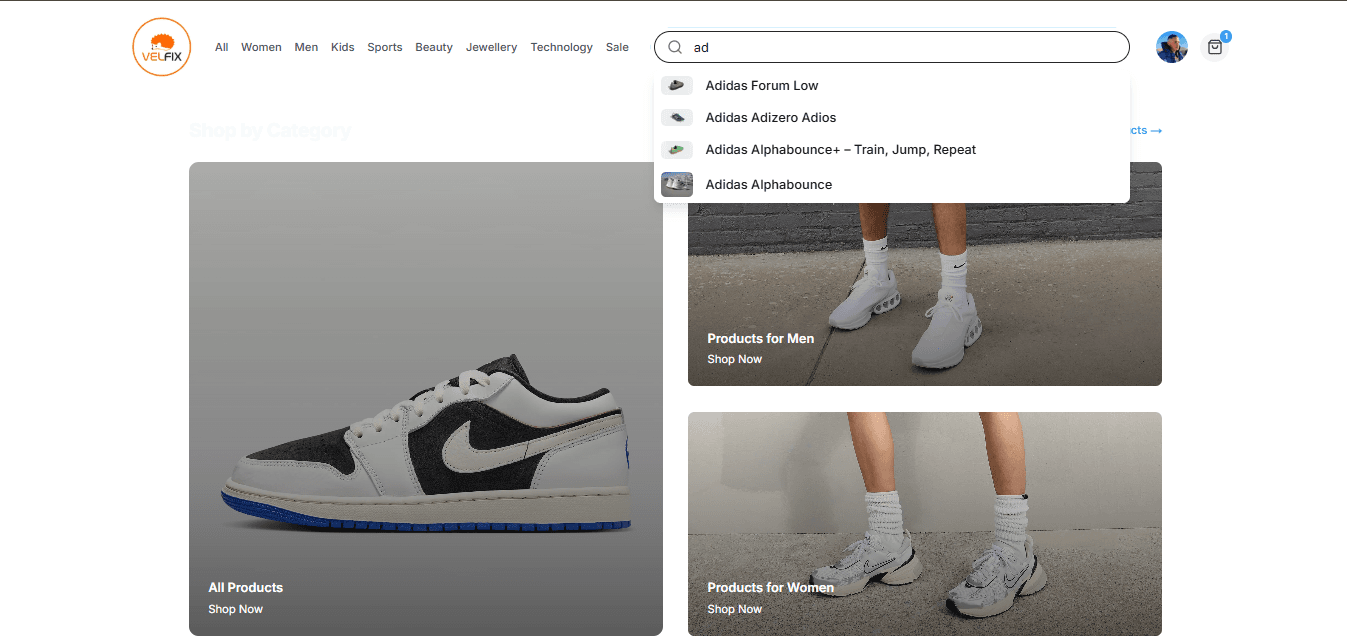Click the Adidas Forum Low shoe thumbnail

click(677, 85)
